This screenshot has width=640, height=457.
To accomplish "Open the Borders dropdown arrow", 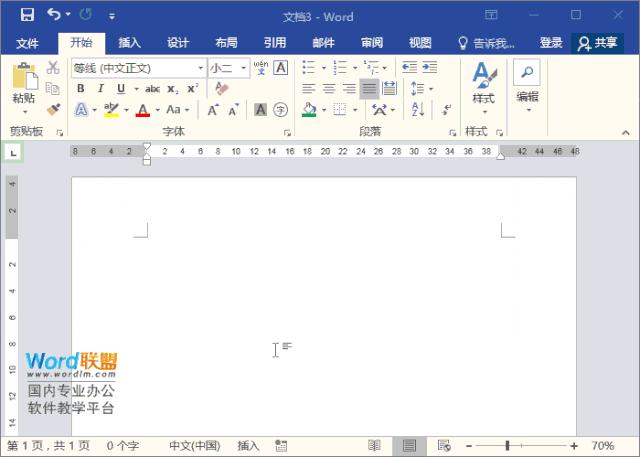I will [355, 110].
